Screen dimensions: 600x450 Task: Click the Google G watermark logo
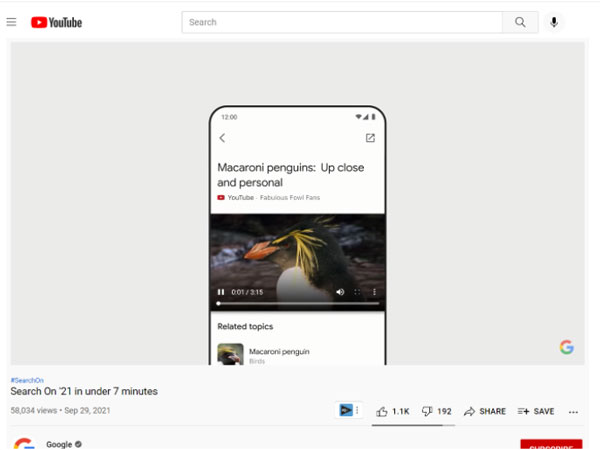tap(566, 347)
